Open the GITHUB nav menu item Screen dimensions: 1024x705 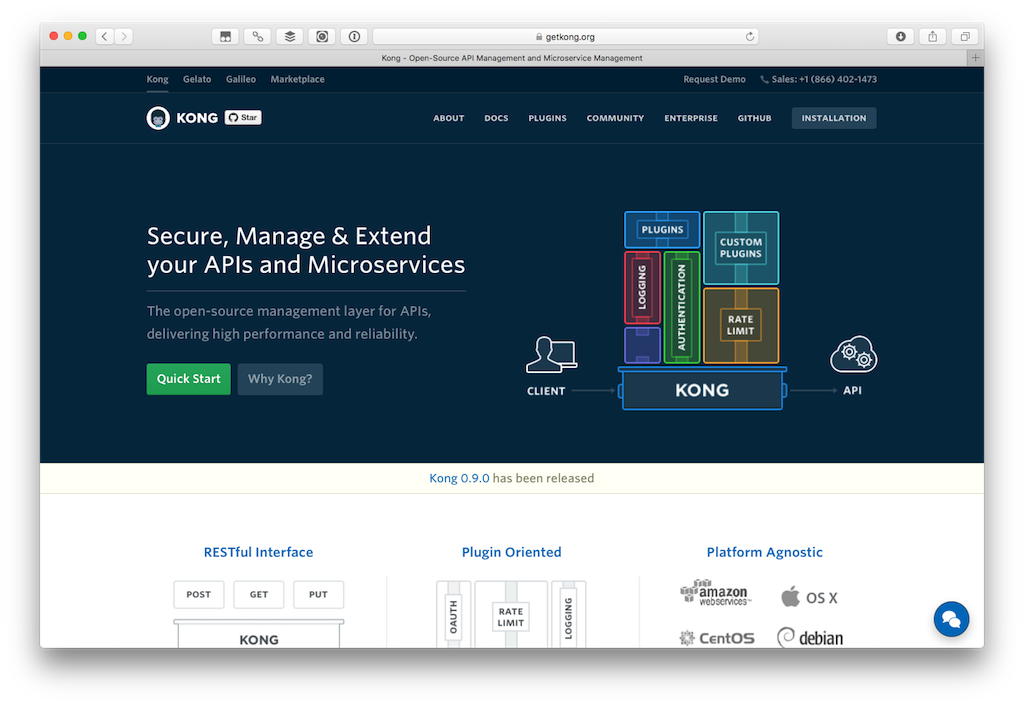tap(754, 118)
